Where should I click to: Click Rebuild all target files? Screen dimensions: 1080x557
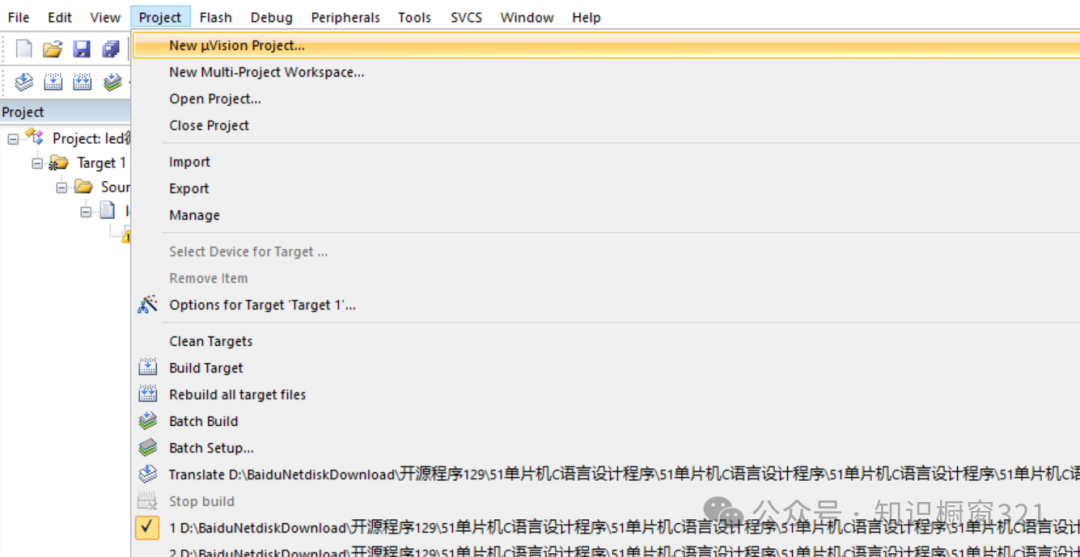click(237, 395)
